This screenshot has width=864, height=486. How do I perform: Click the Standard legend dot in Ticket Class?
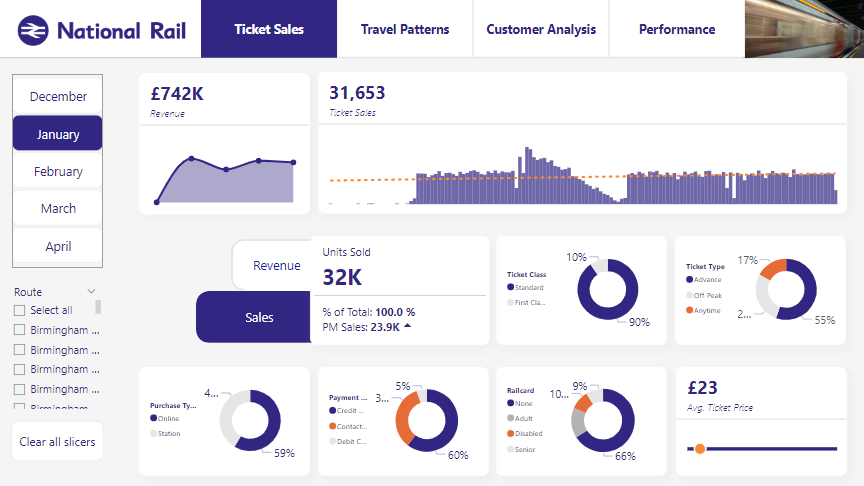[x=511, y=287]
